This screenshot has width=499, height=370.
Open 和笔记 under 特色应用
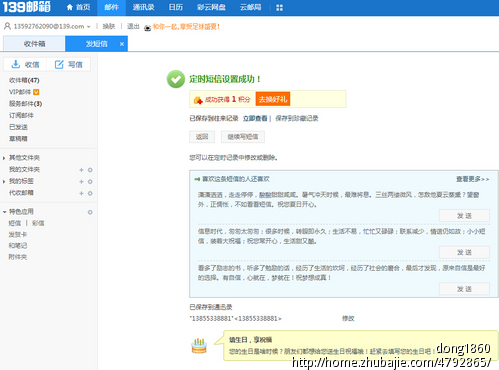click(x=18, y=246)
